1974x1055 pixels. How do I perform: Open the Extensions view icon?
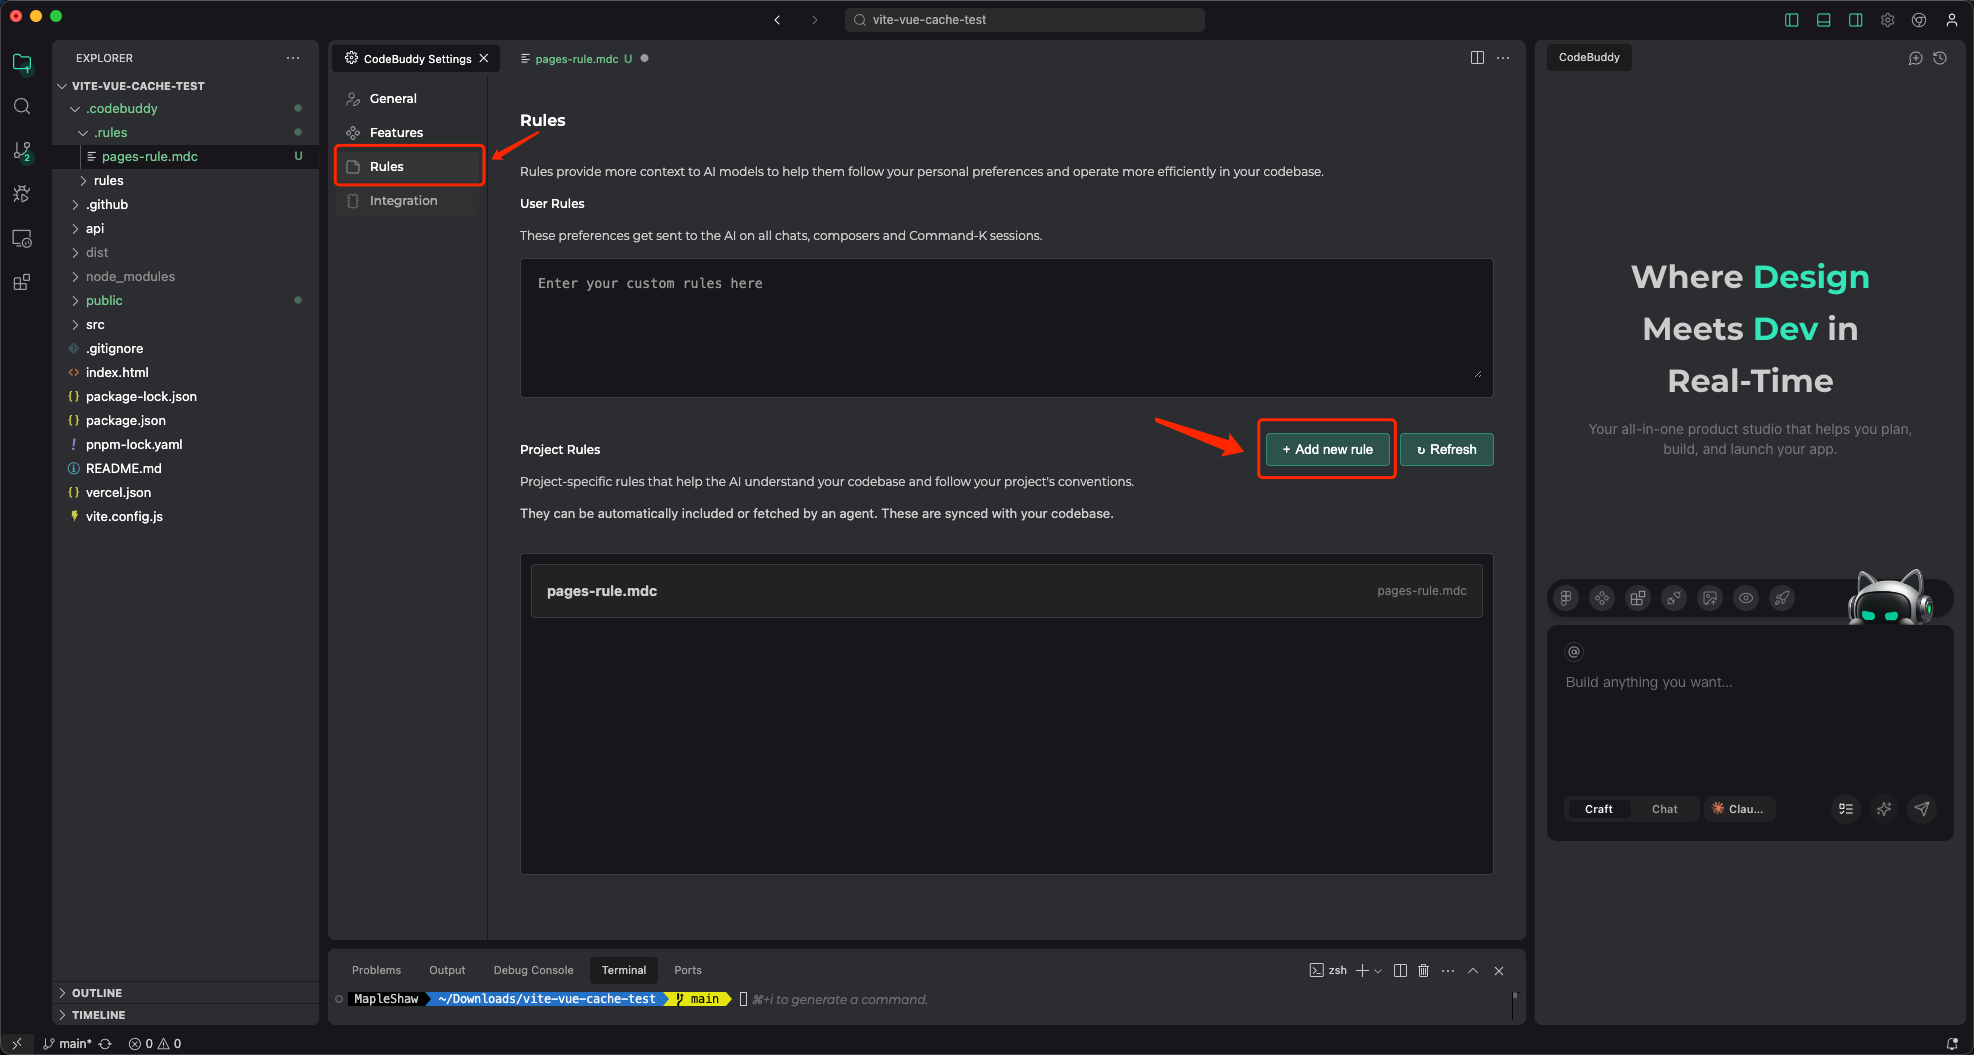[x=22, y=282]
